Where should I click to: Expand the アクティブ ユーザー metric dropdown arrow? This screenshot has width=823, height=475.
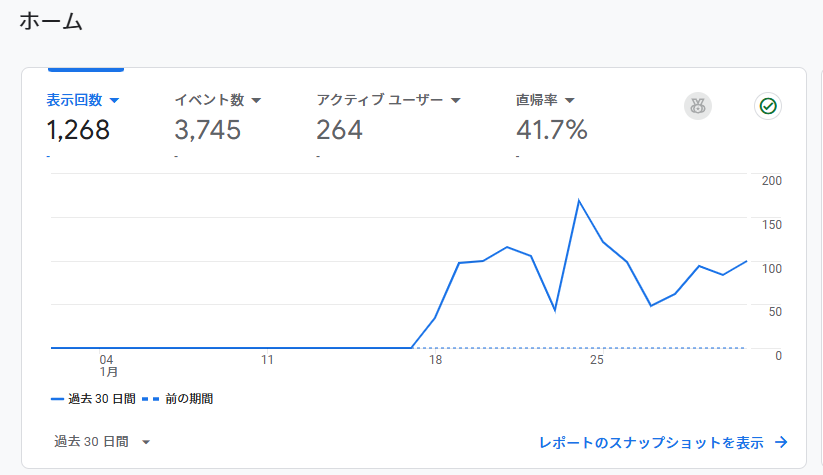point(455,101)
